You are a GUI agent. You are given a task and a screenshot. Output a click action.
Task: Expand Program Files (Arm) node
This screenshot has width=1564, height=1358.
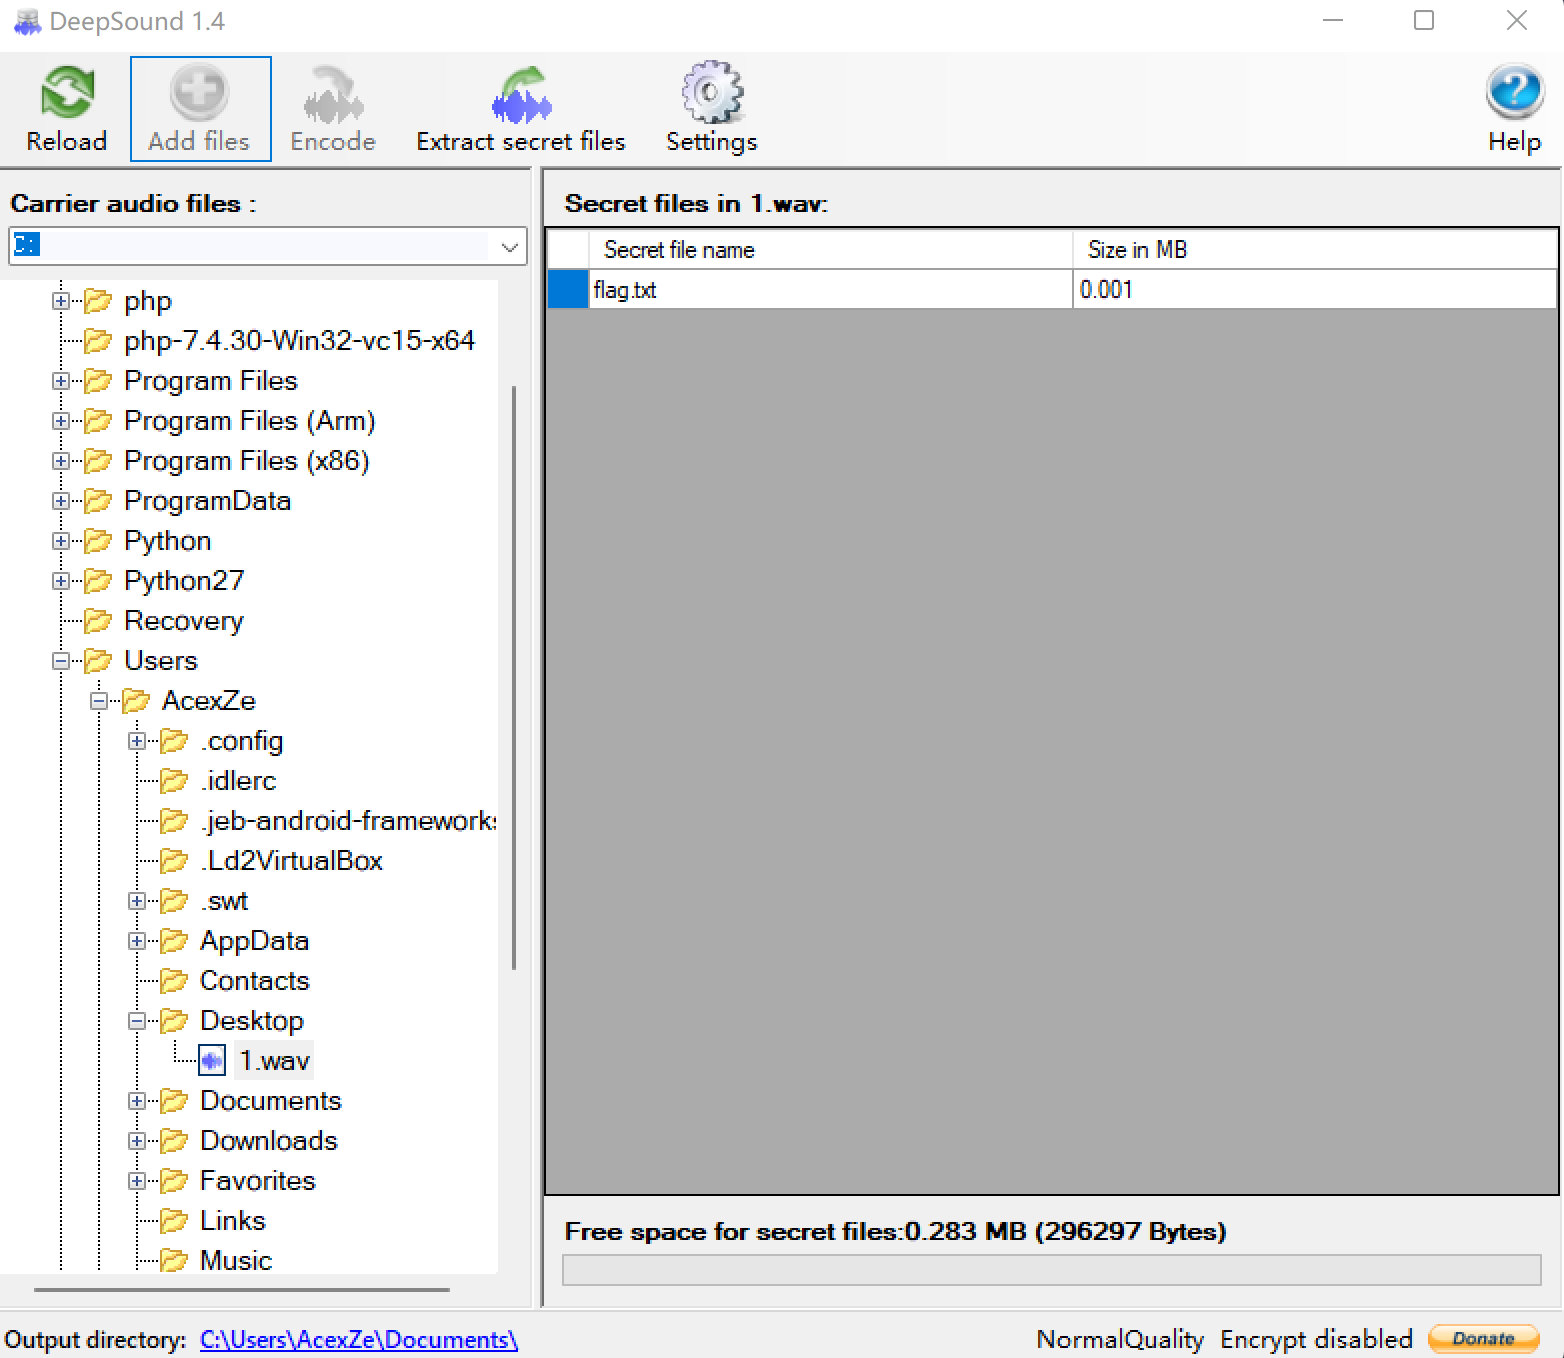coord(61,420)
